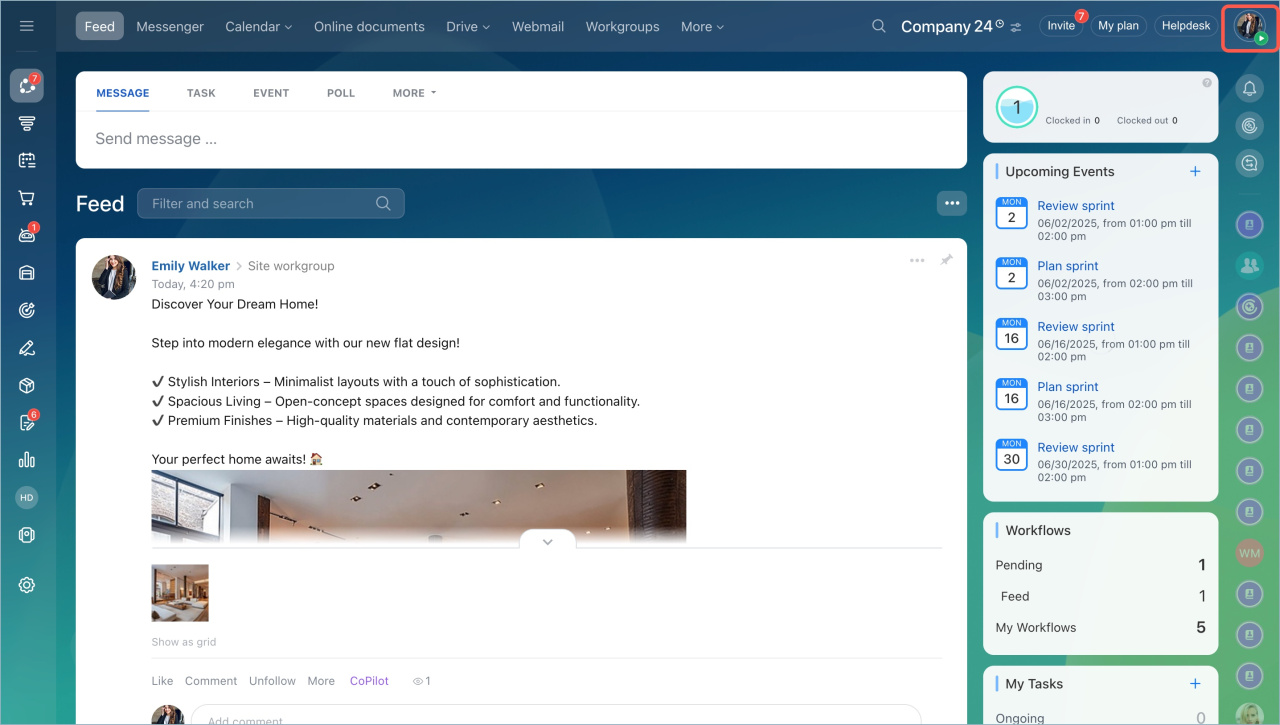Click the notifications bell icon
The width and height of the screenshot is (1280, 725).
(x=1249, y=90)
